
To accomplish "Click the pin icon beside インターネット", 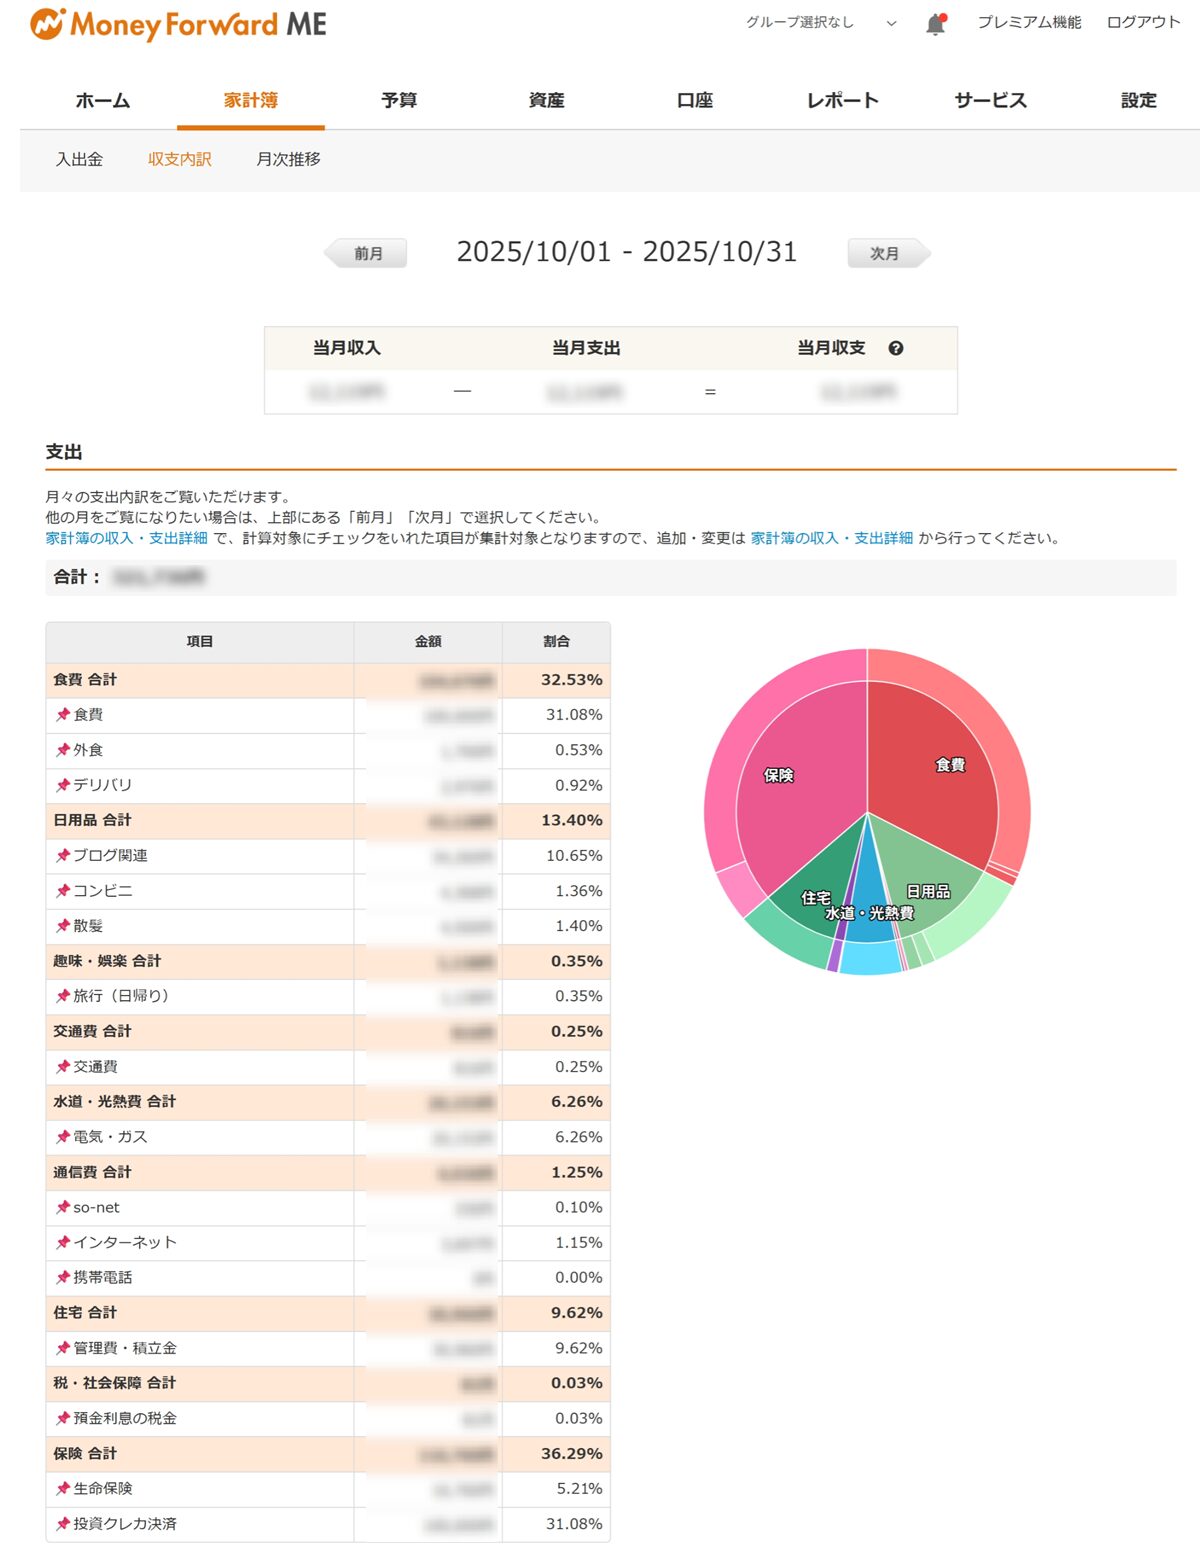I will tap(63, 1243).
